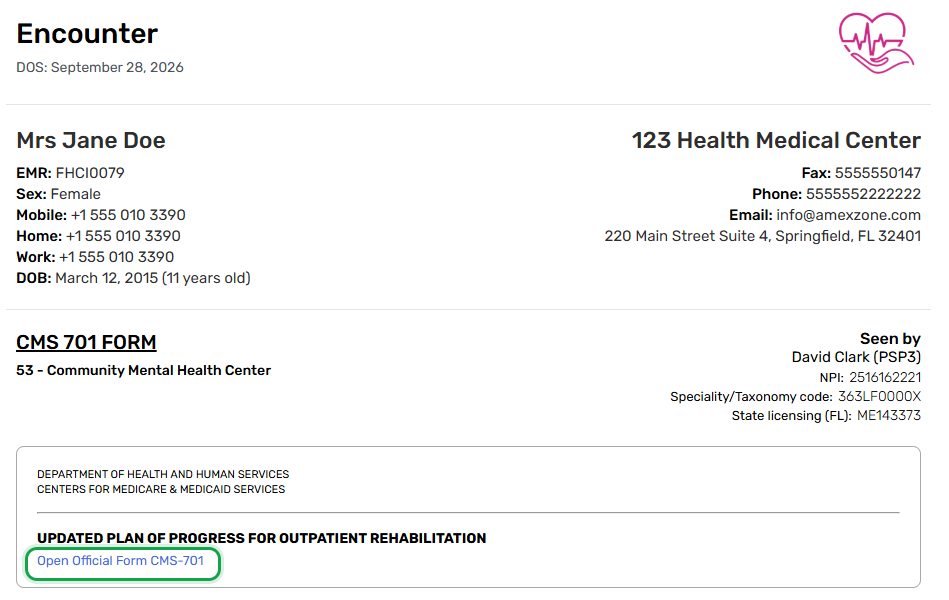
Task: Click Department of Health and Human Services
Action: click(163, 474)
